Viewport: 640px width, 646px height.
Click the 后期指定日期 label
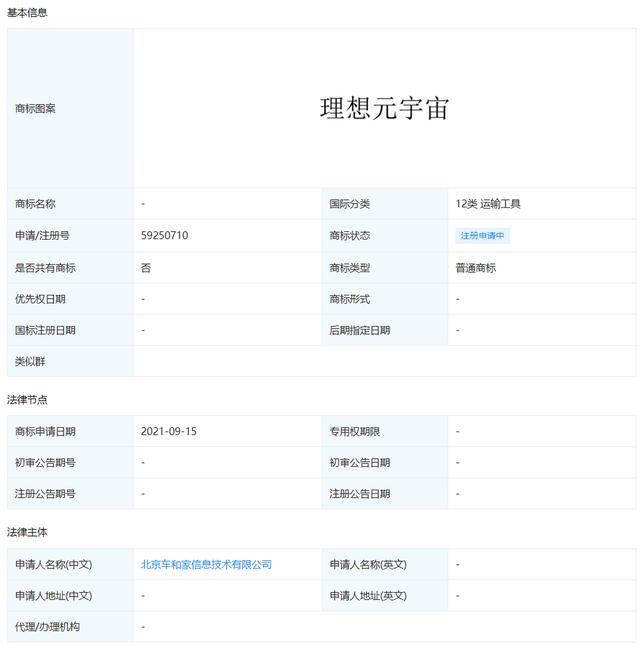click(x=360, y=330)
